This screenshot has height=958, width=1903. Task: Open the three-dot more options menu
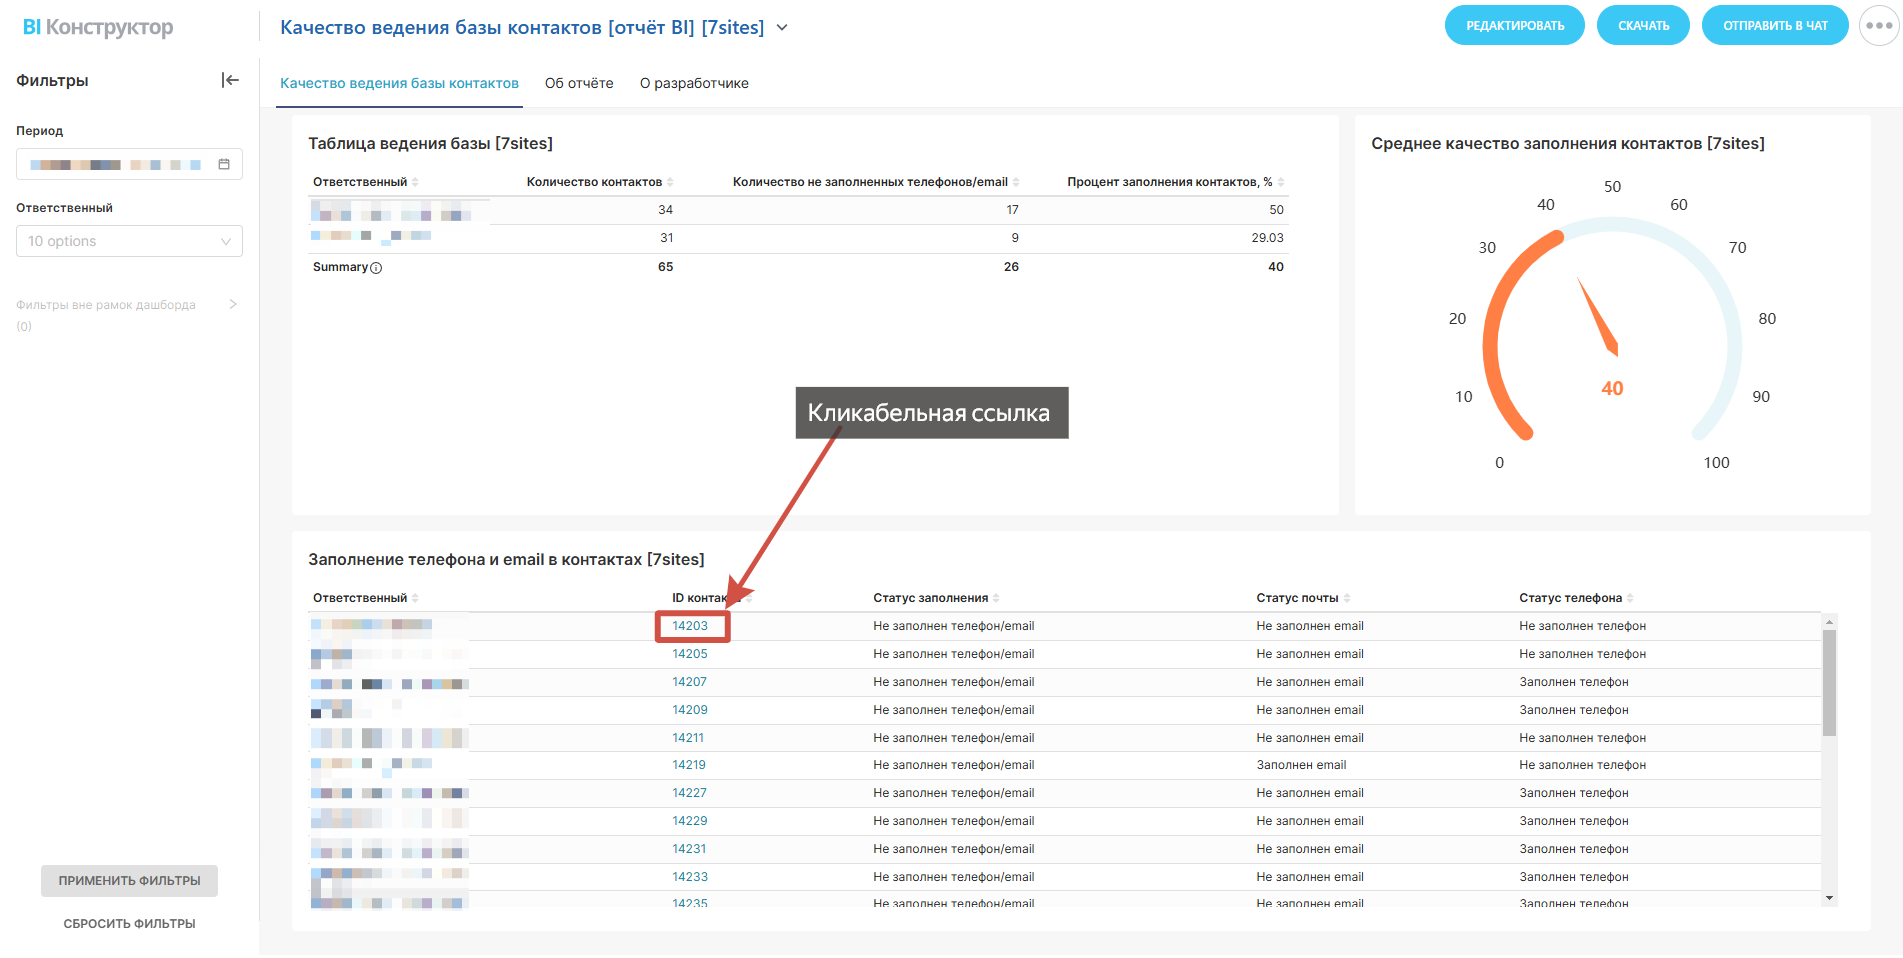pyautogui.click(x=1878, y=26)
